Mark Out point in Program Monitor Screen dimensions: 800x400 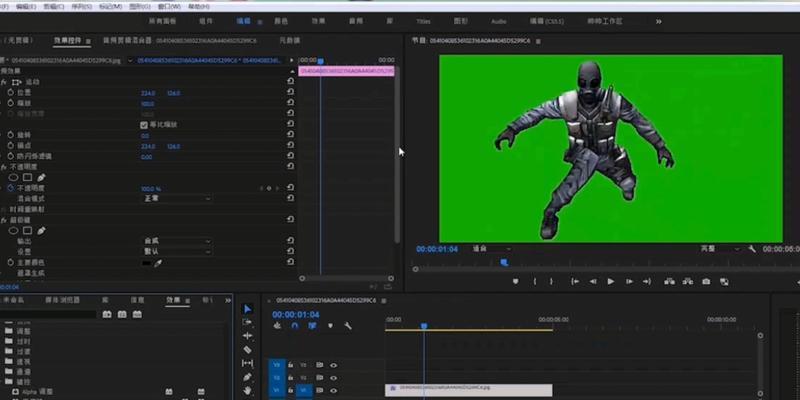pos(551,281)
